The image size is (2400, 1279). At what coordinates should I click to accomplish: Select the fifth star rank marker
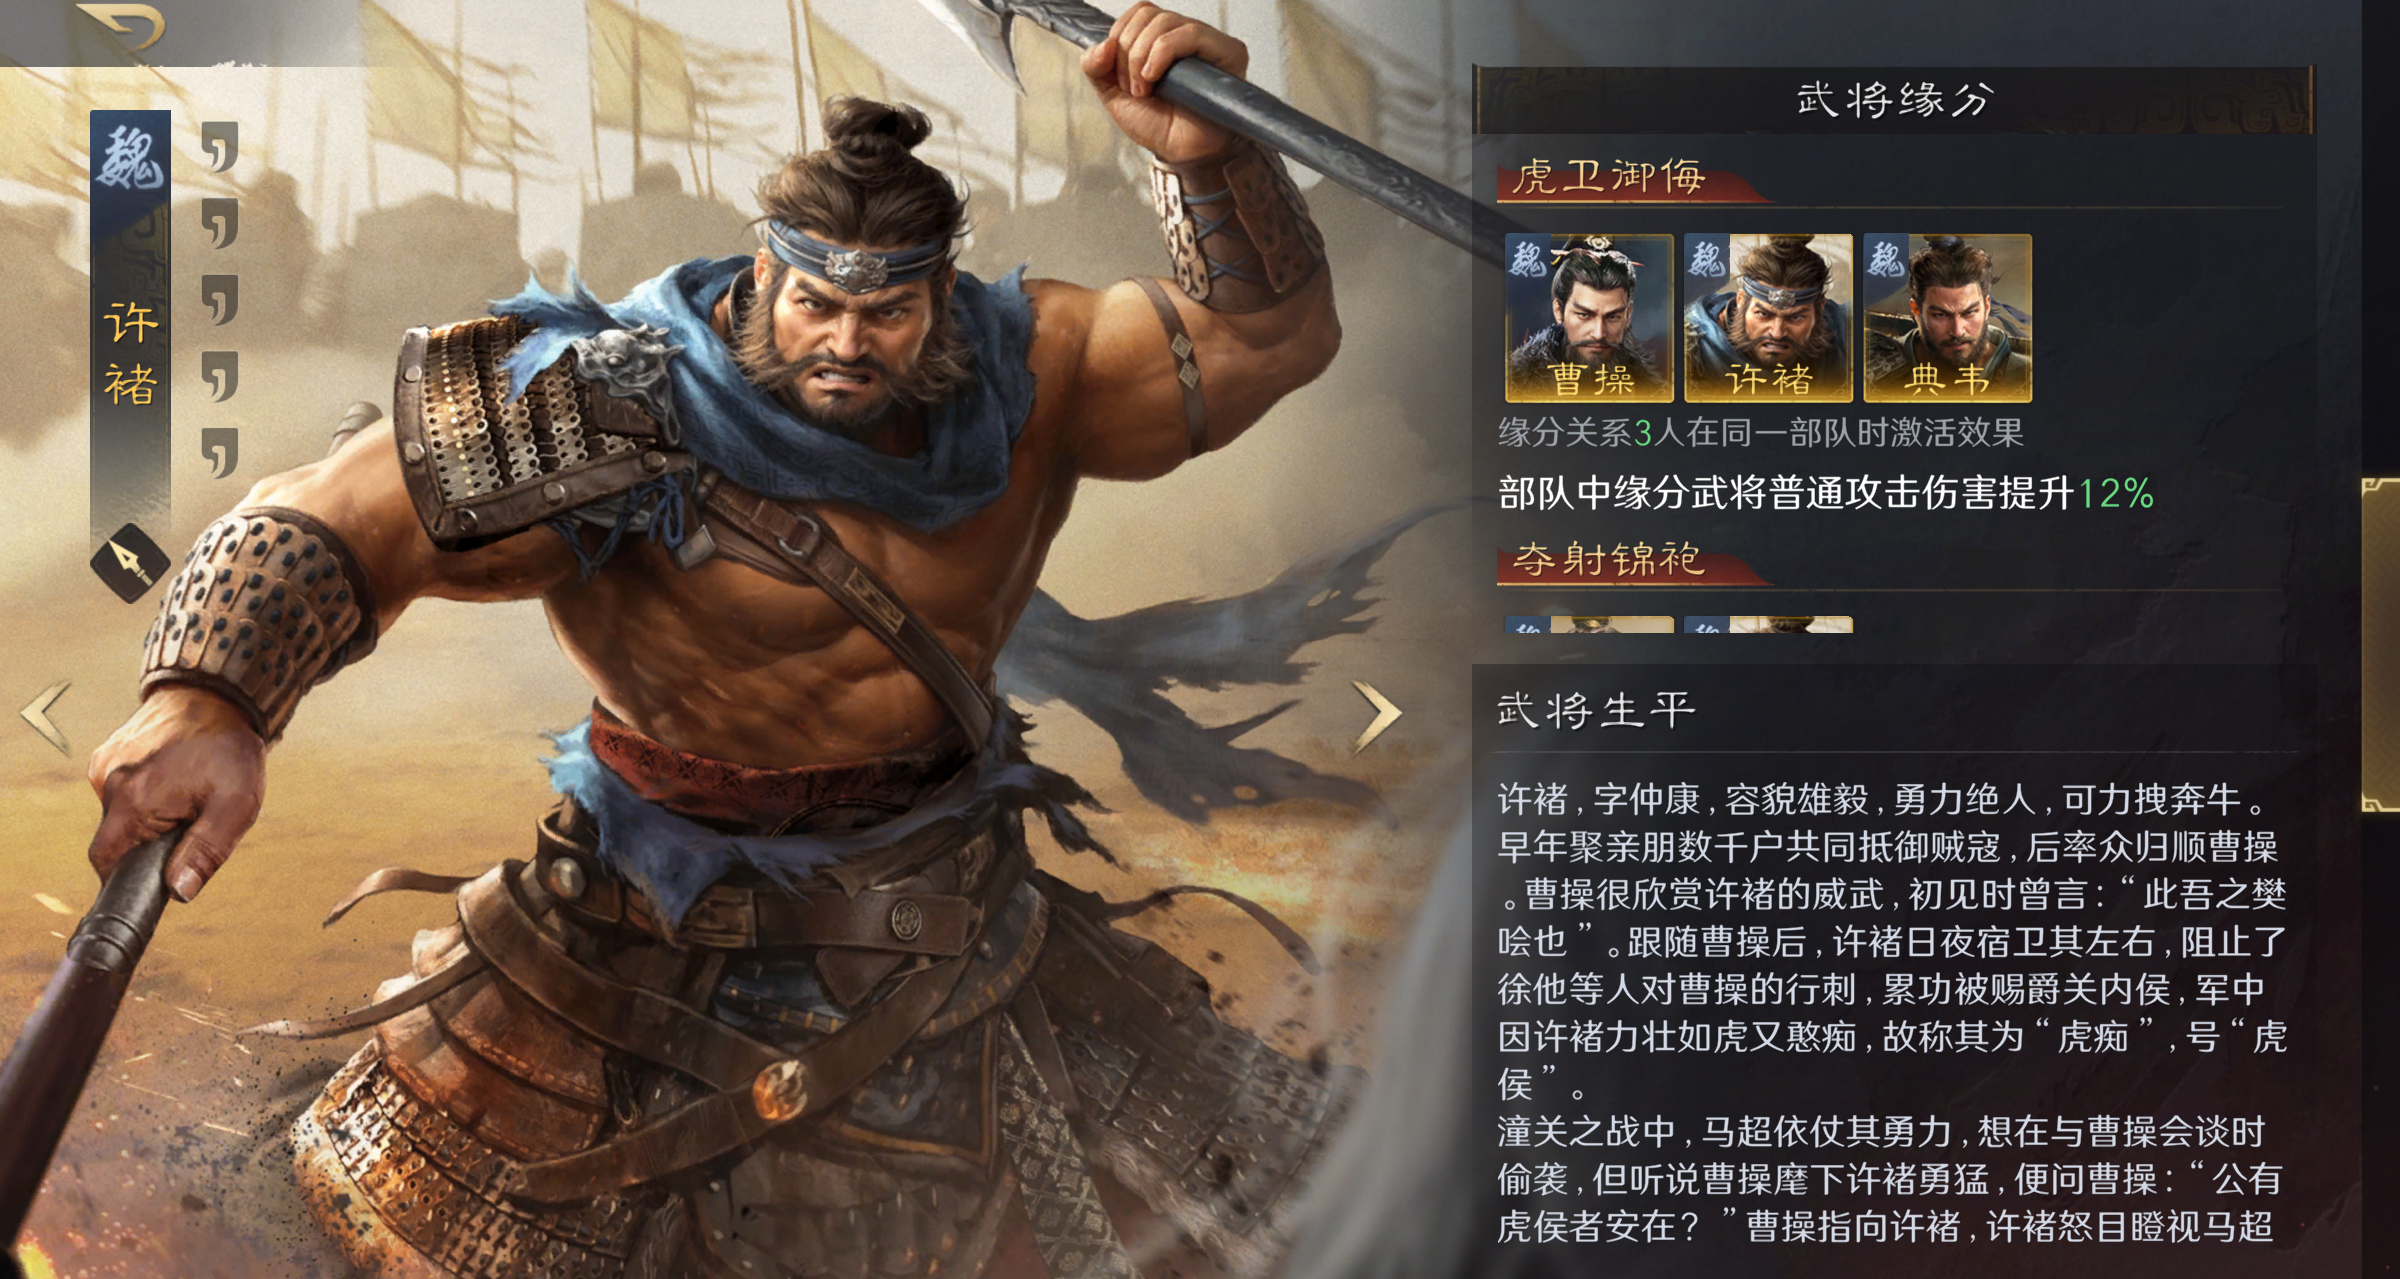pyautogui.click(x=220, y=453)
